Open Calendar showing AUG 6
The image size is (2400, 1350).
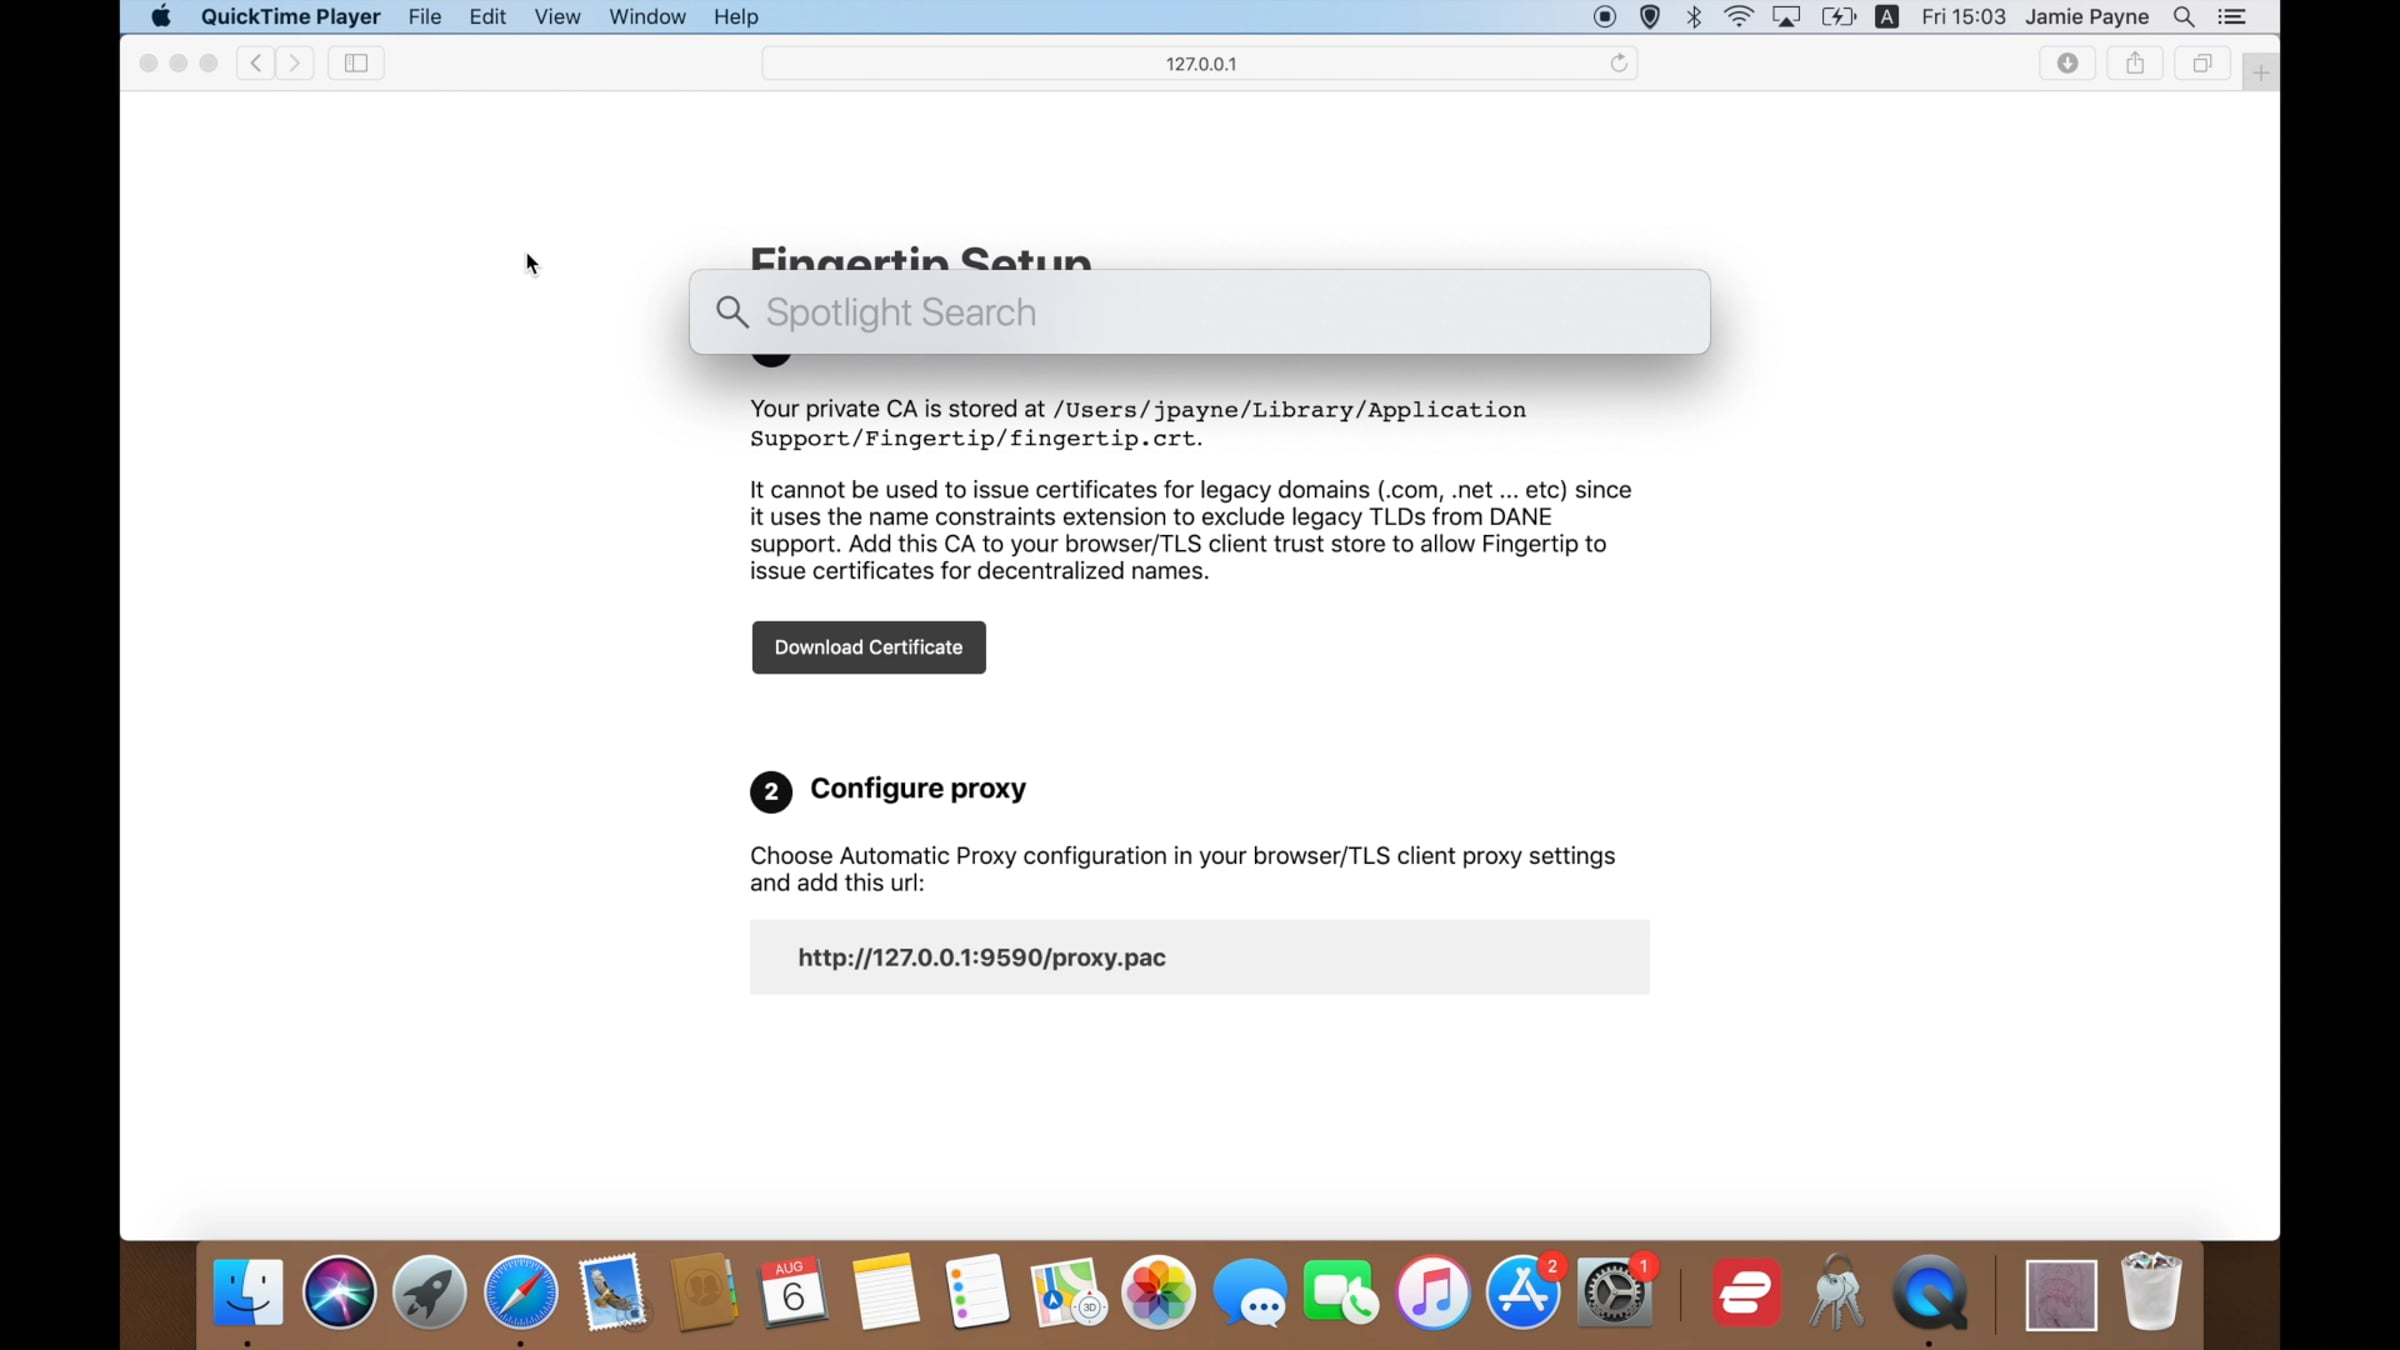(x=794, y=1292)
